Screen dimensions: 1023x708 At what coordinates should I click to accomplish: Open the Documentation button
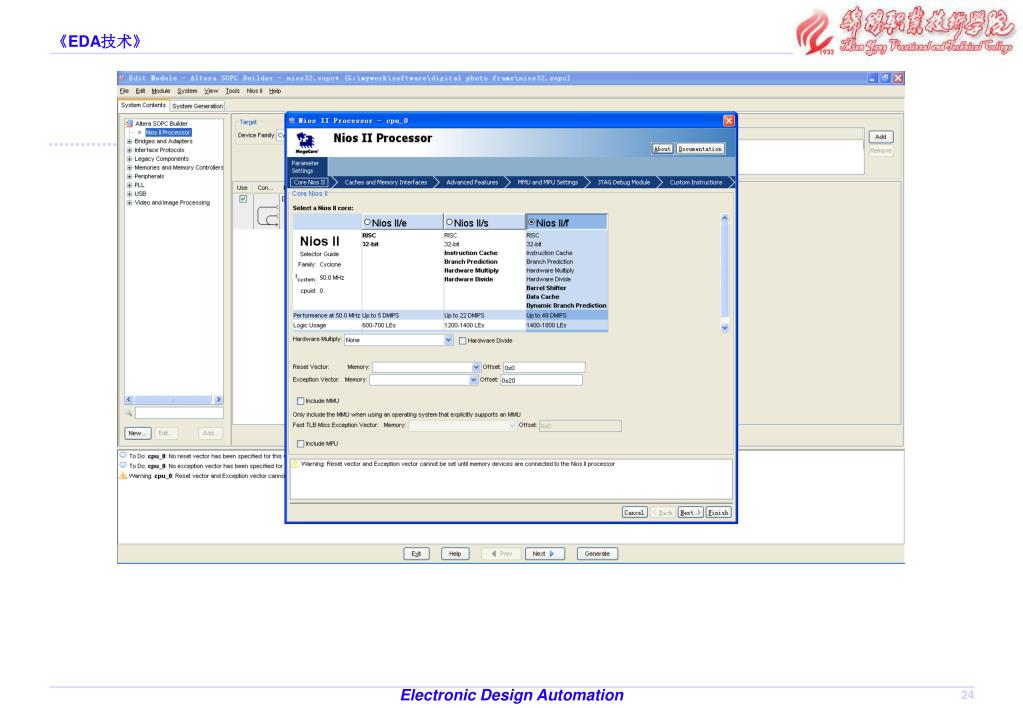coord(700,149)
